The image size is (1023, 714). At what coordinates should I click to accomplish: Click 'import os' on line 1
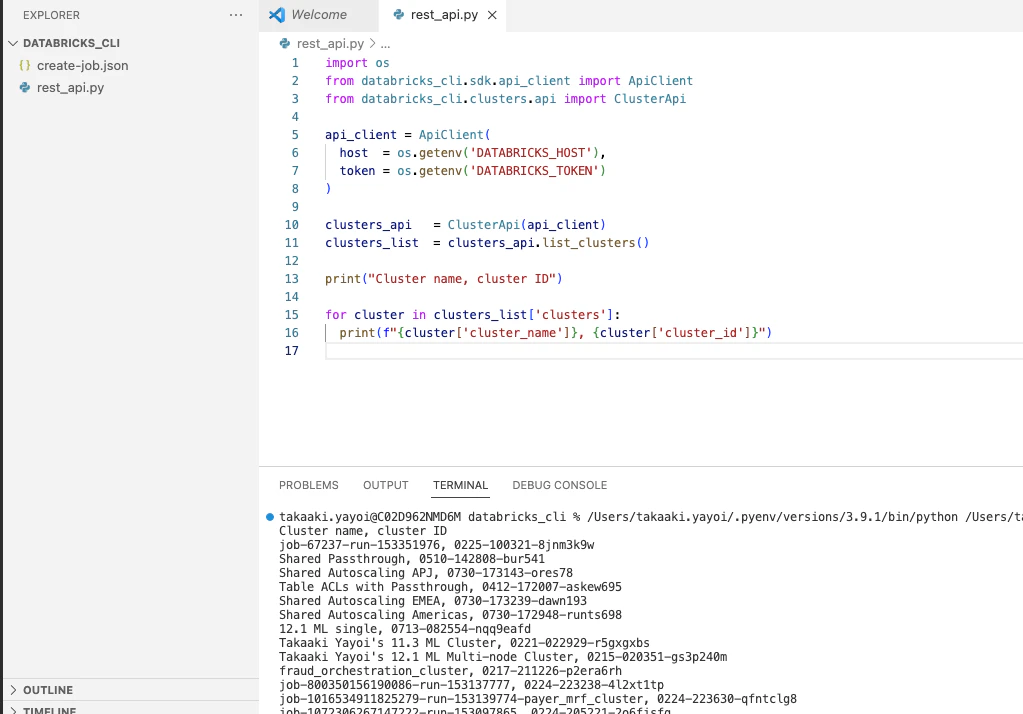click(358, 63)
